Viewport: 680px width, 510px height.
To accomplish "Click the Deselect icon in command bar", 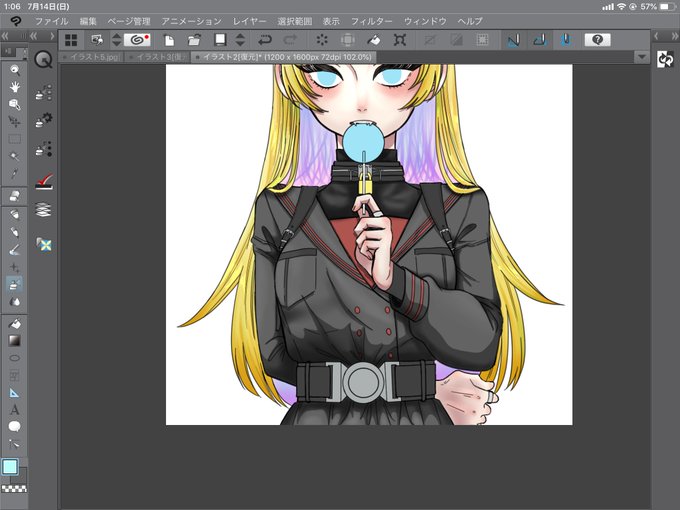I will click(x=430, y=40).
